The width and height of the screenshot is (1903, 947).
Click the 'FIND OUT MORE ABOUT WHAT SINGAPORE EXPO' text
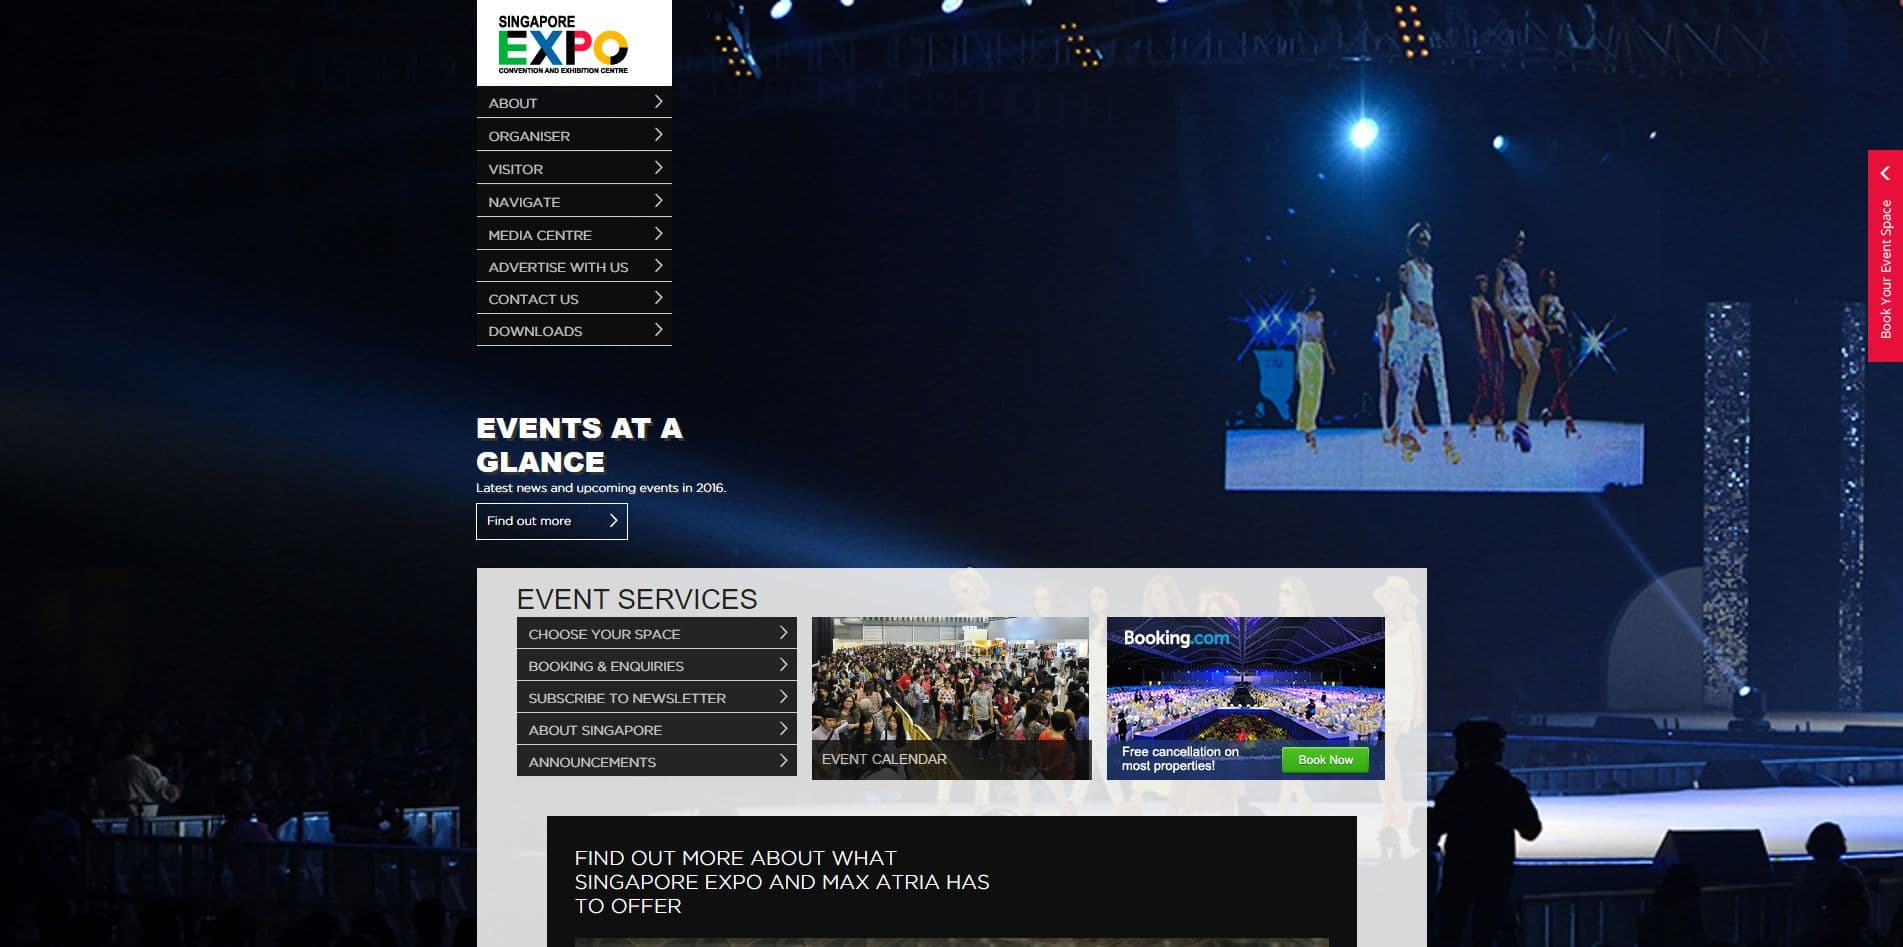(782, 882)
